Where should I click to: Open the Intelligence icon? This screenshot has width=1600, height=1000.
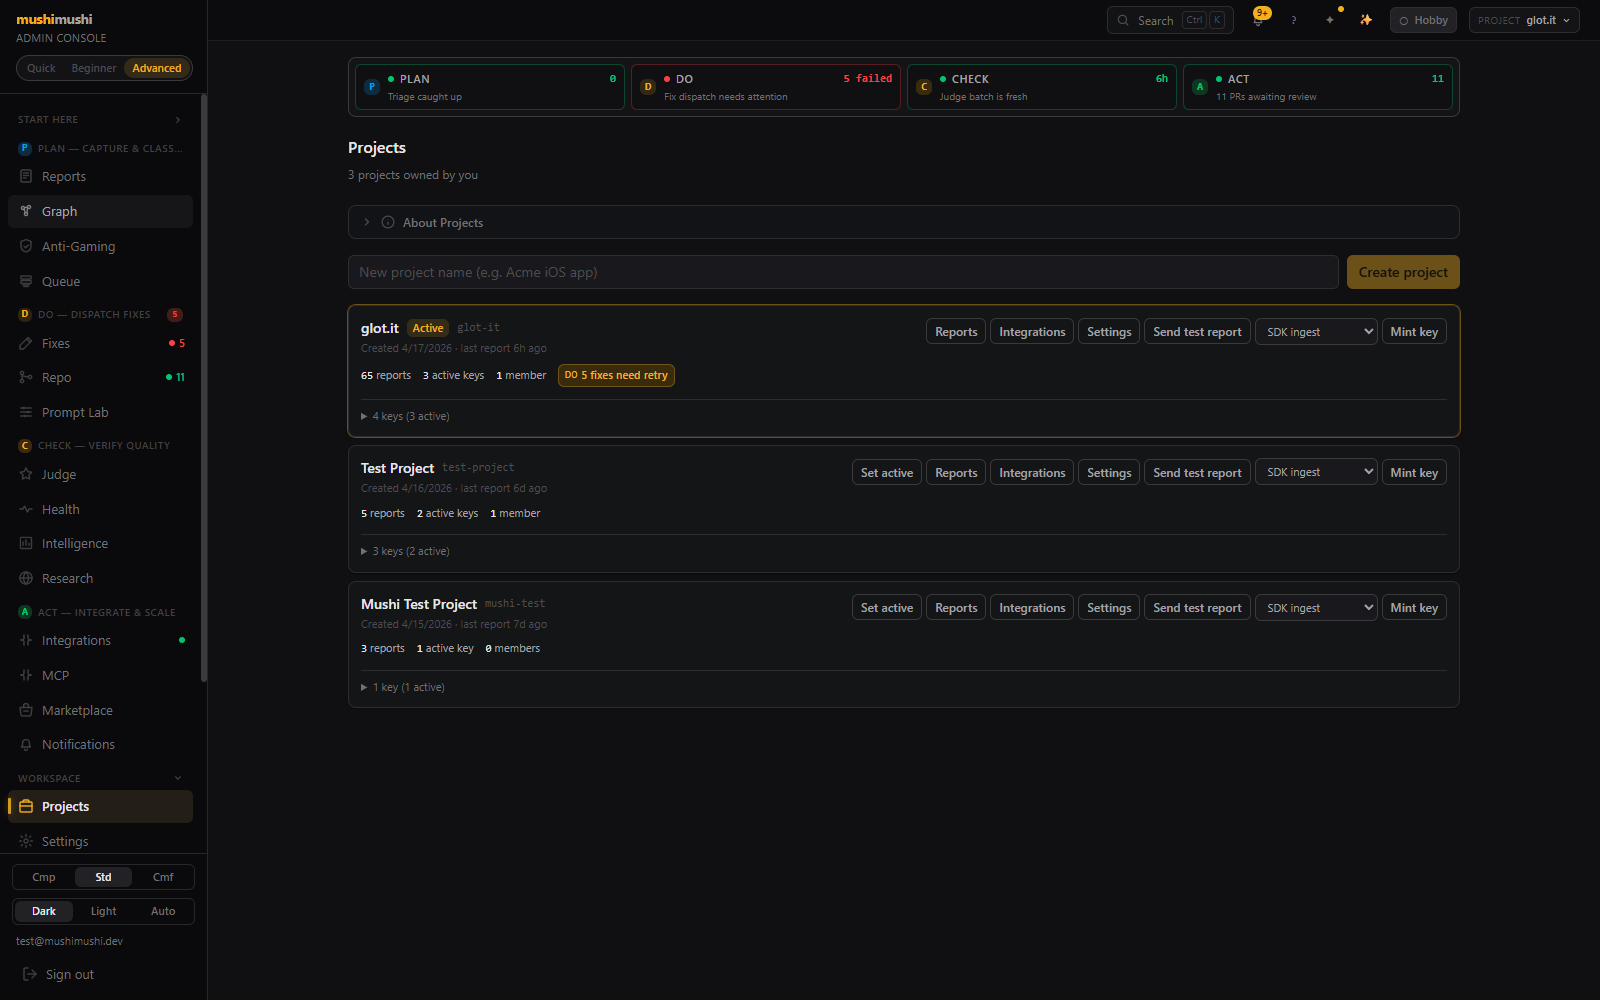(x=26, y=543)
